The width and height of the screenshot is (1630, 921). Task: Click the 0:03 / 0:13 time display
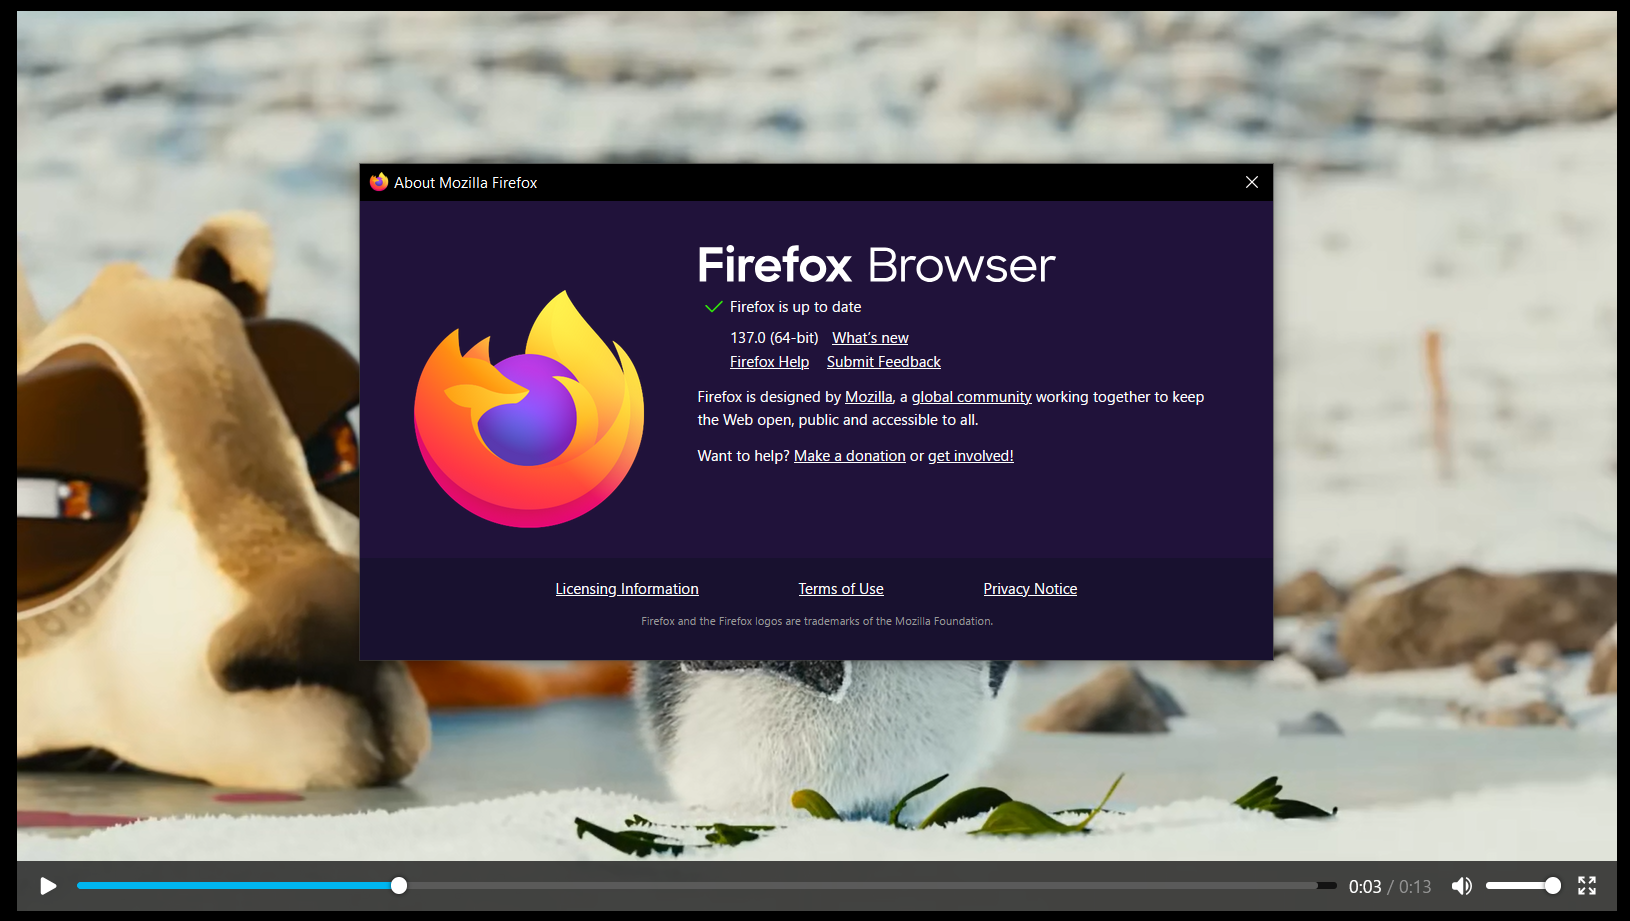1390,887
